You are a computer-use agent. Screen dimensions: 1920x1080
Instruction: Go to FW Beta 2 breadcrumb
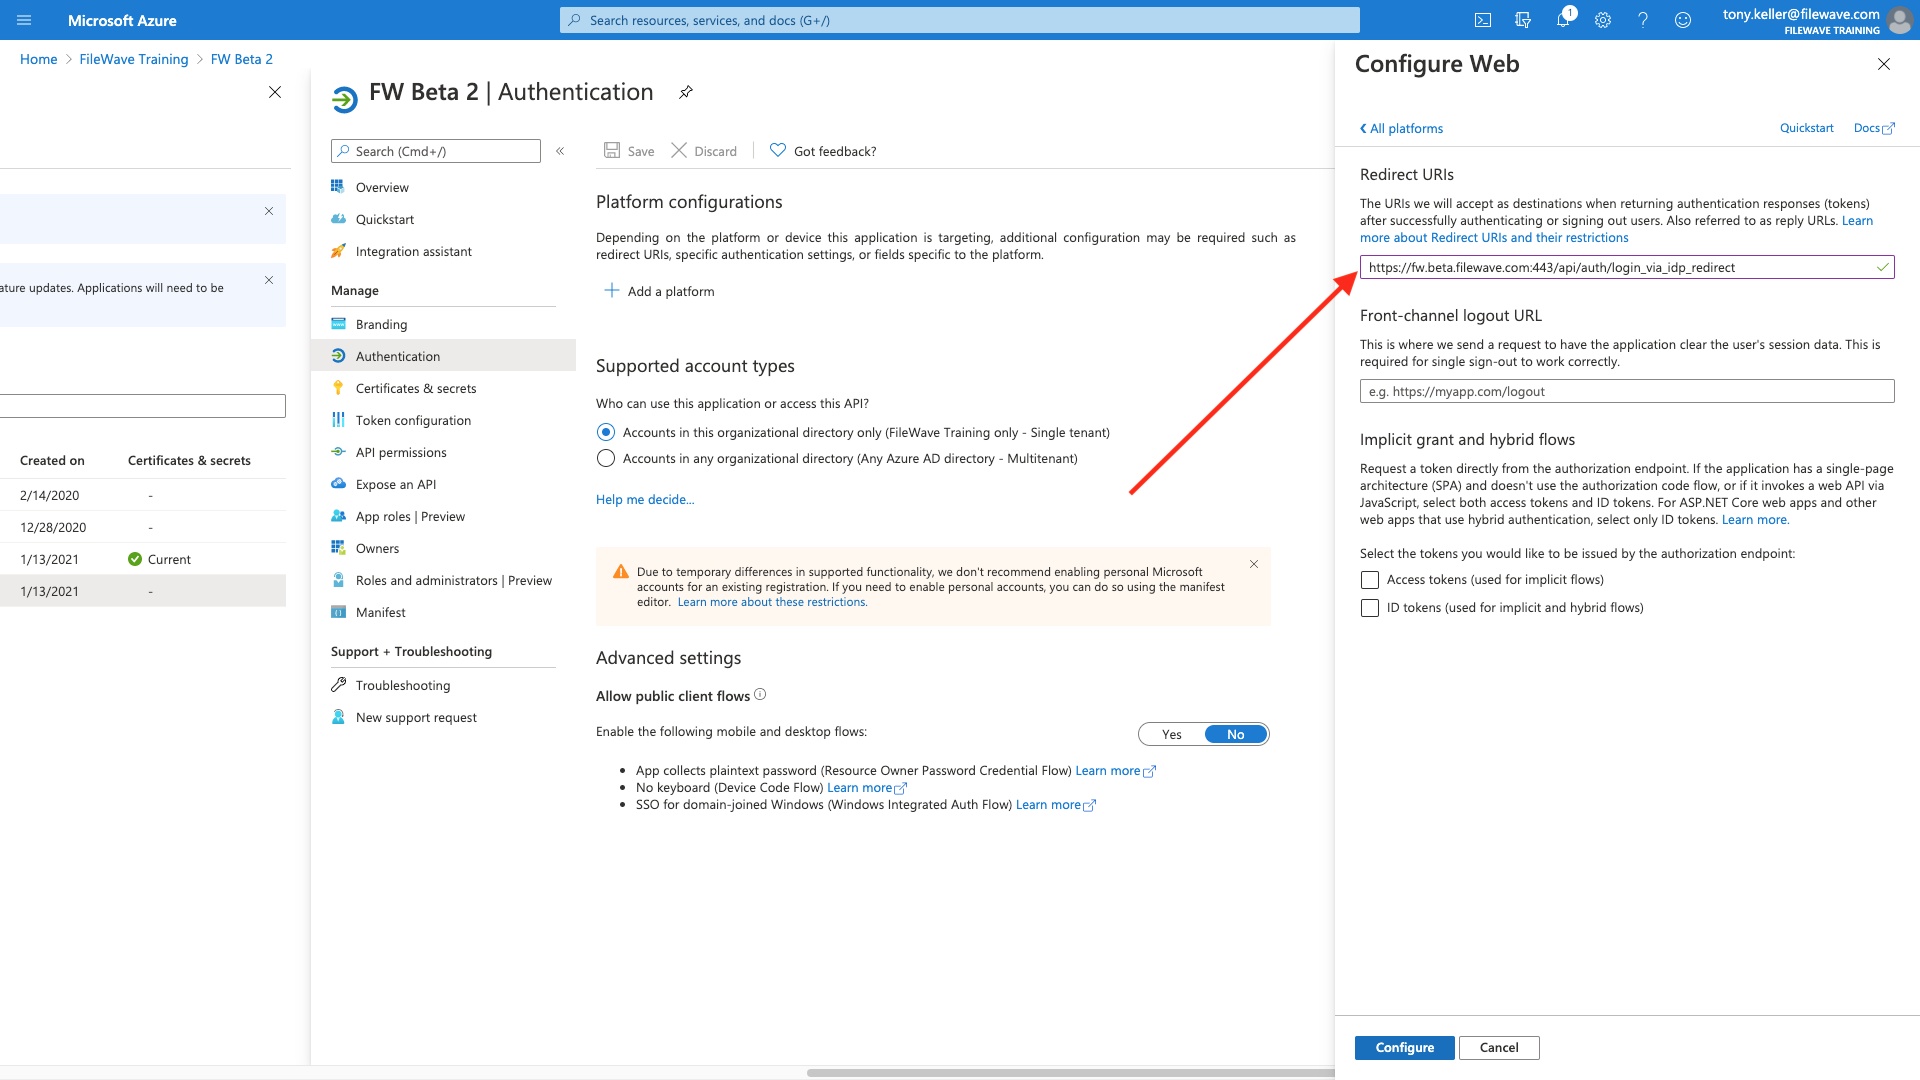(x=242, y=59)
